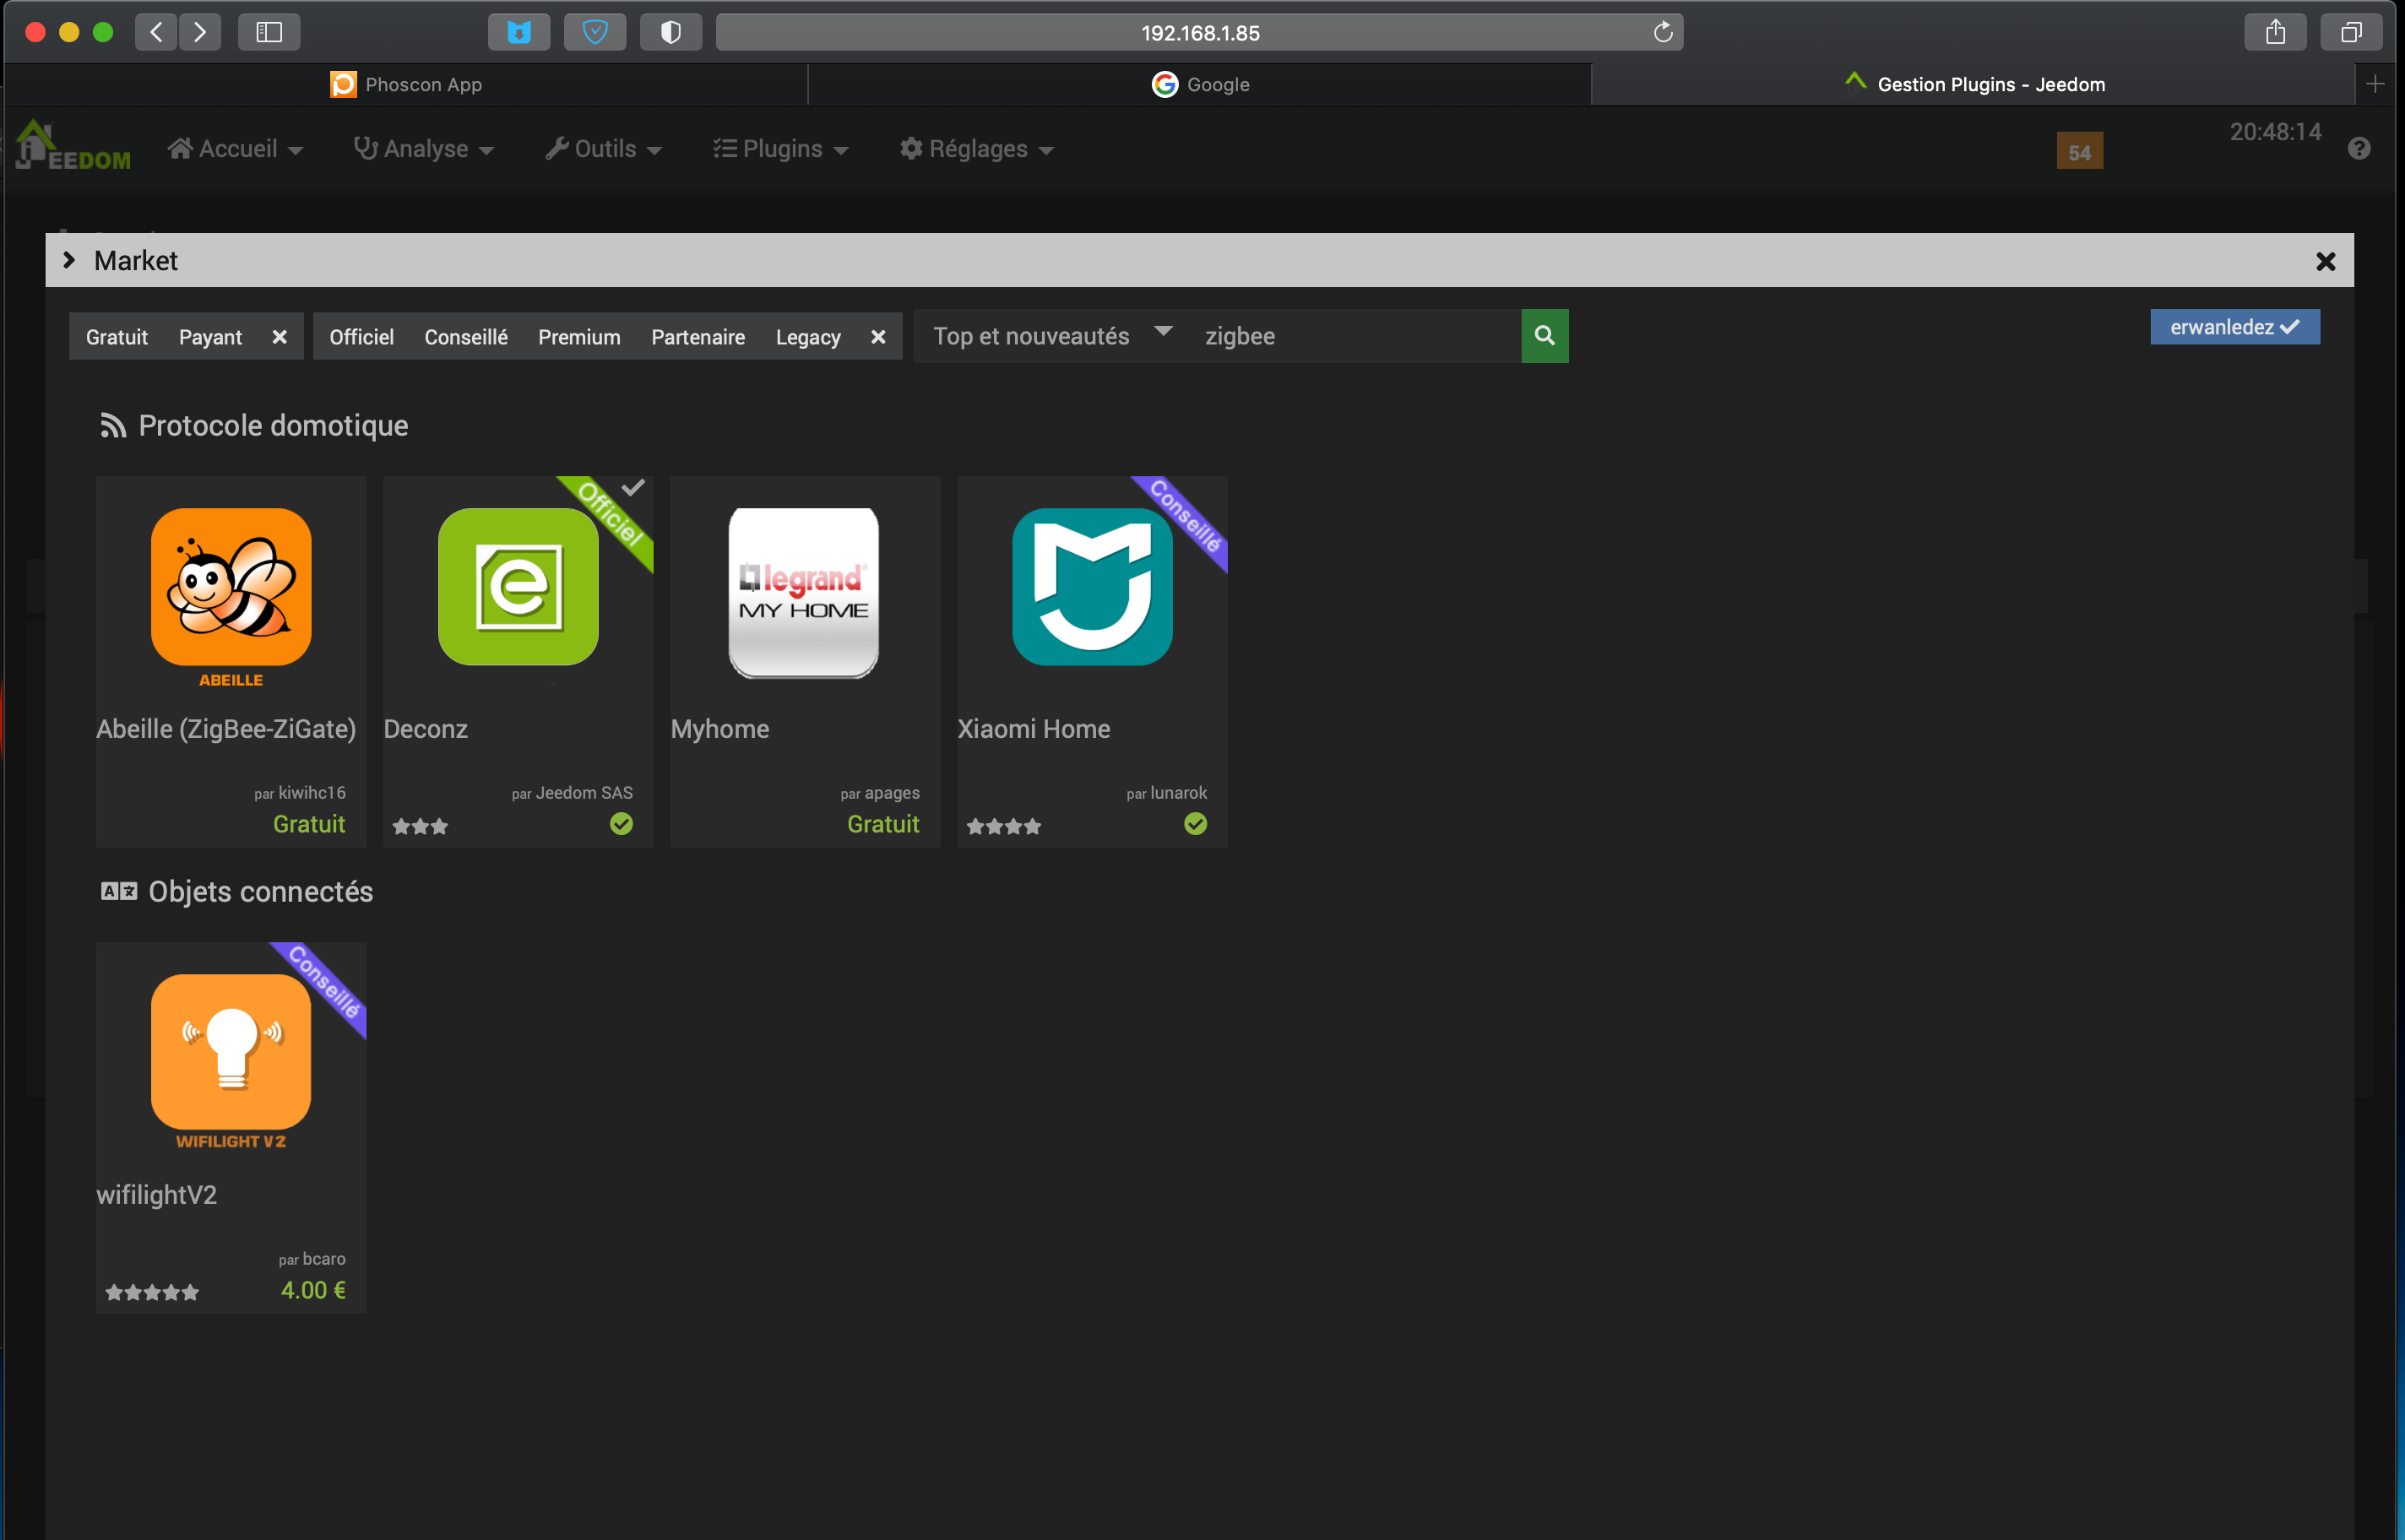Toggle the Officiel certification filter
Viewport: 2405px width, 1540px height.
[x=361, y=337]
